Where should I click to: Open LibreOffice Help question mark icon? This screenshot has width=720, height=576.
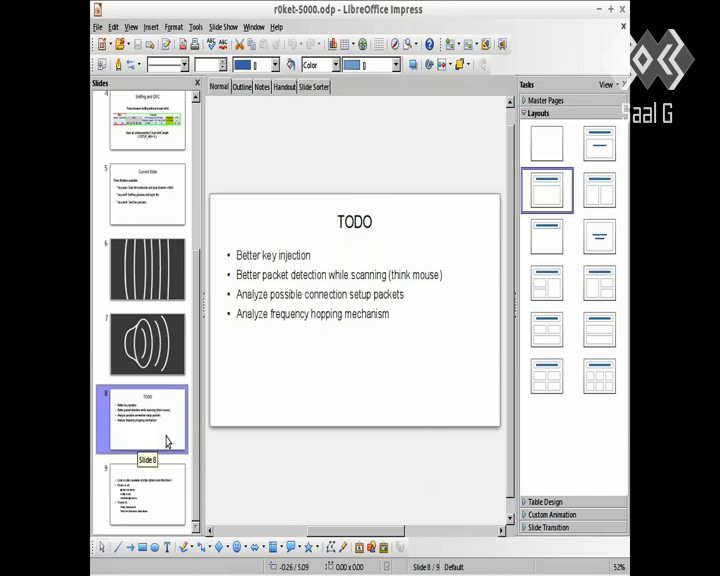click(429, 44)
